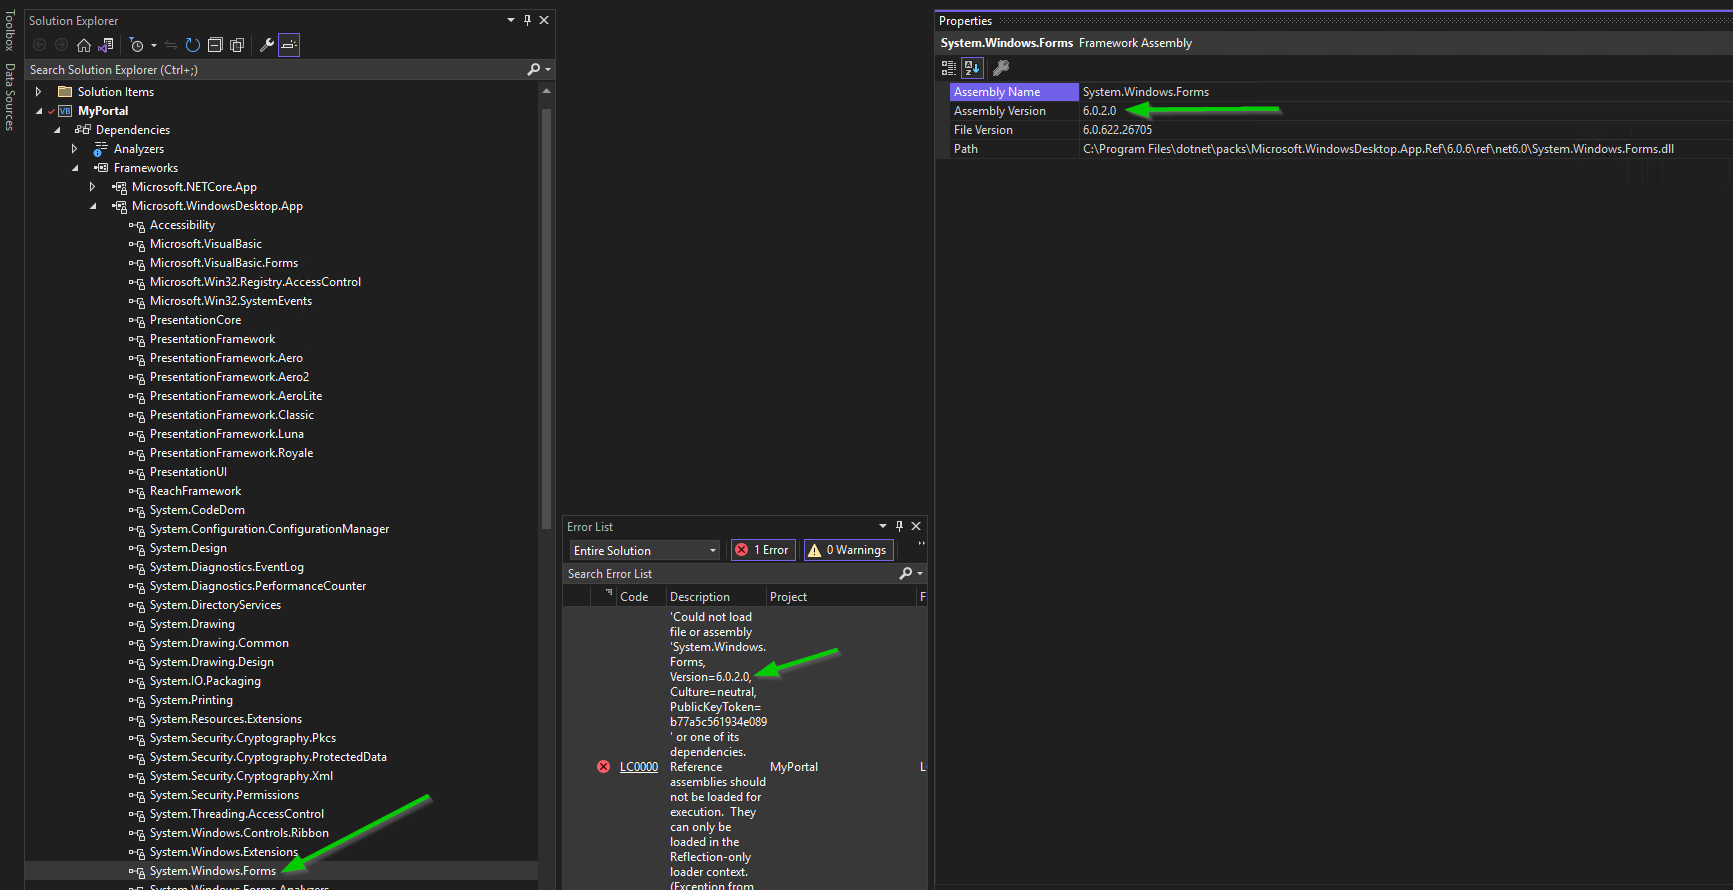
Task: Click the Collapse All toolbar icon
Action: [215, 45]
